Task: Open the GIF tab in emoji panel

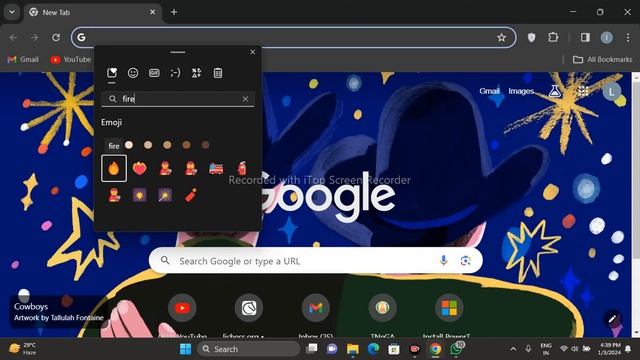Action: point(154,73)
